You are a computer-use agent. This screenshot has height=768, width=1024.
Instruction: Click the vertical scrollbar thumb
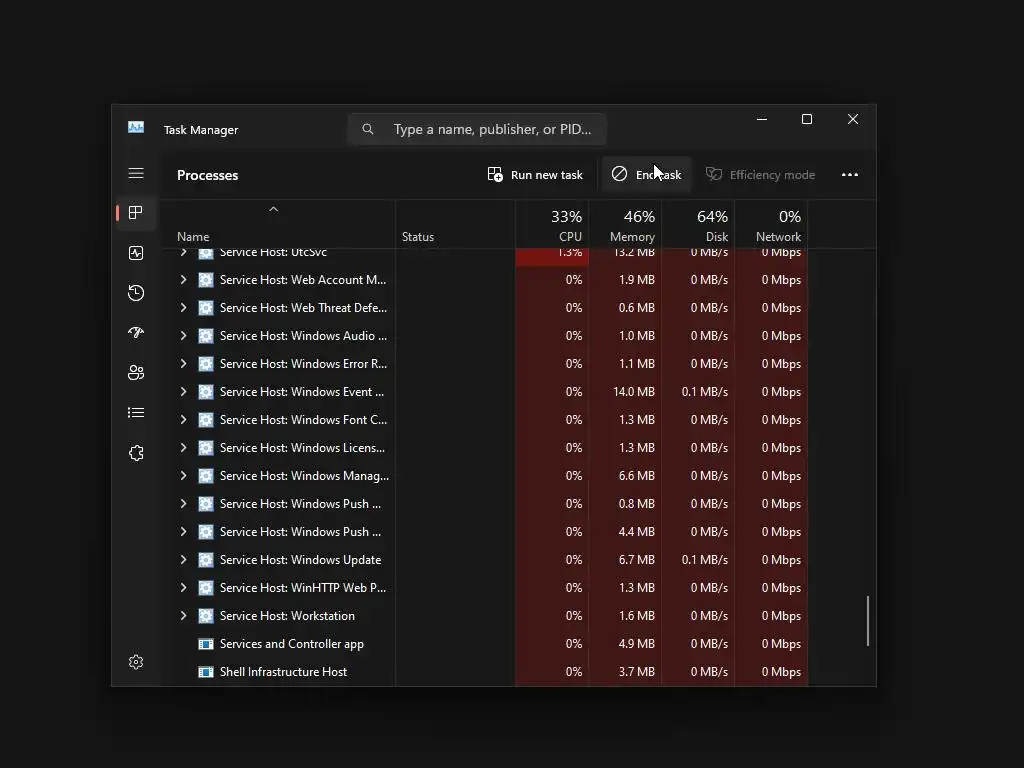coord(868,621)
